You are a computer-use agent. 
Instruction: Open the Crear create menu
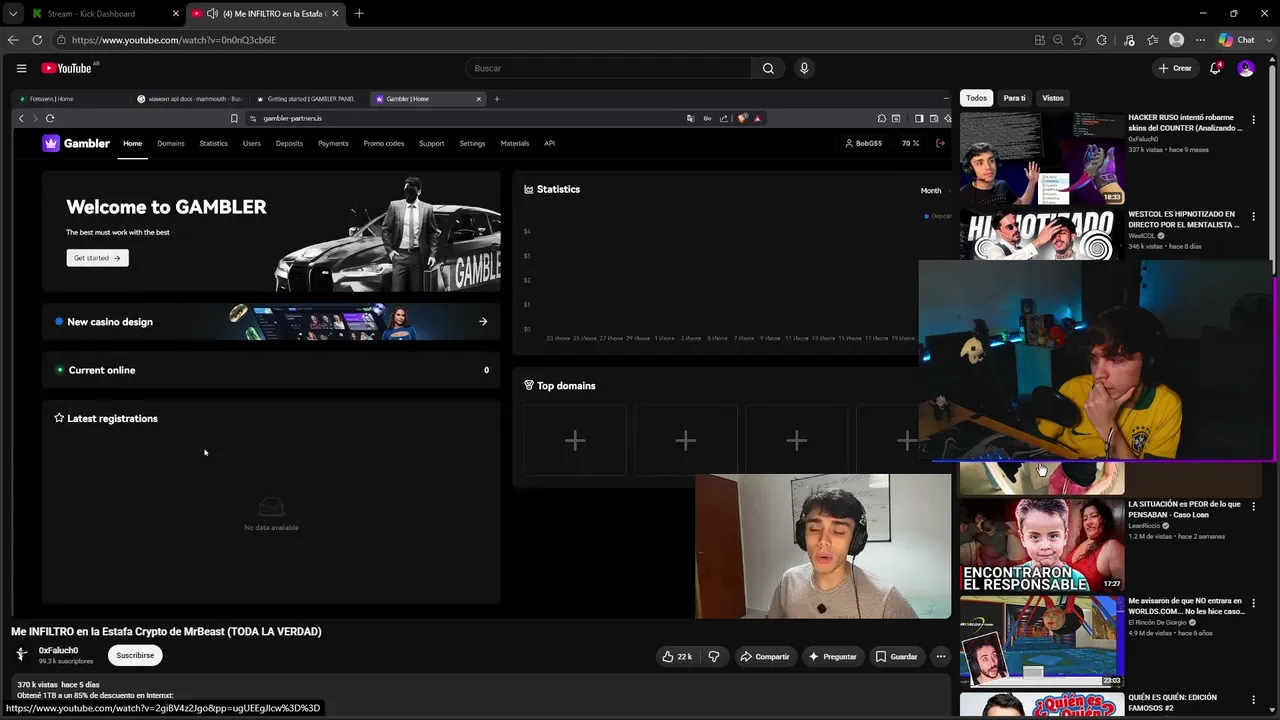click(1175, 68)
